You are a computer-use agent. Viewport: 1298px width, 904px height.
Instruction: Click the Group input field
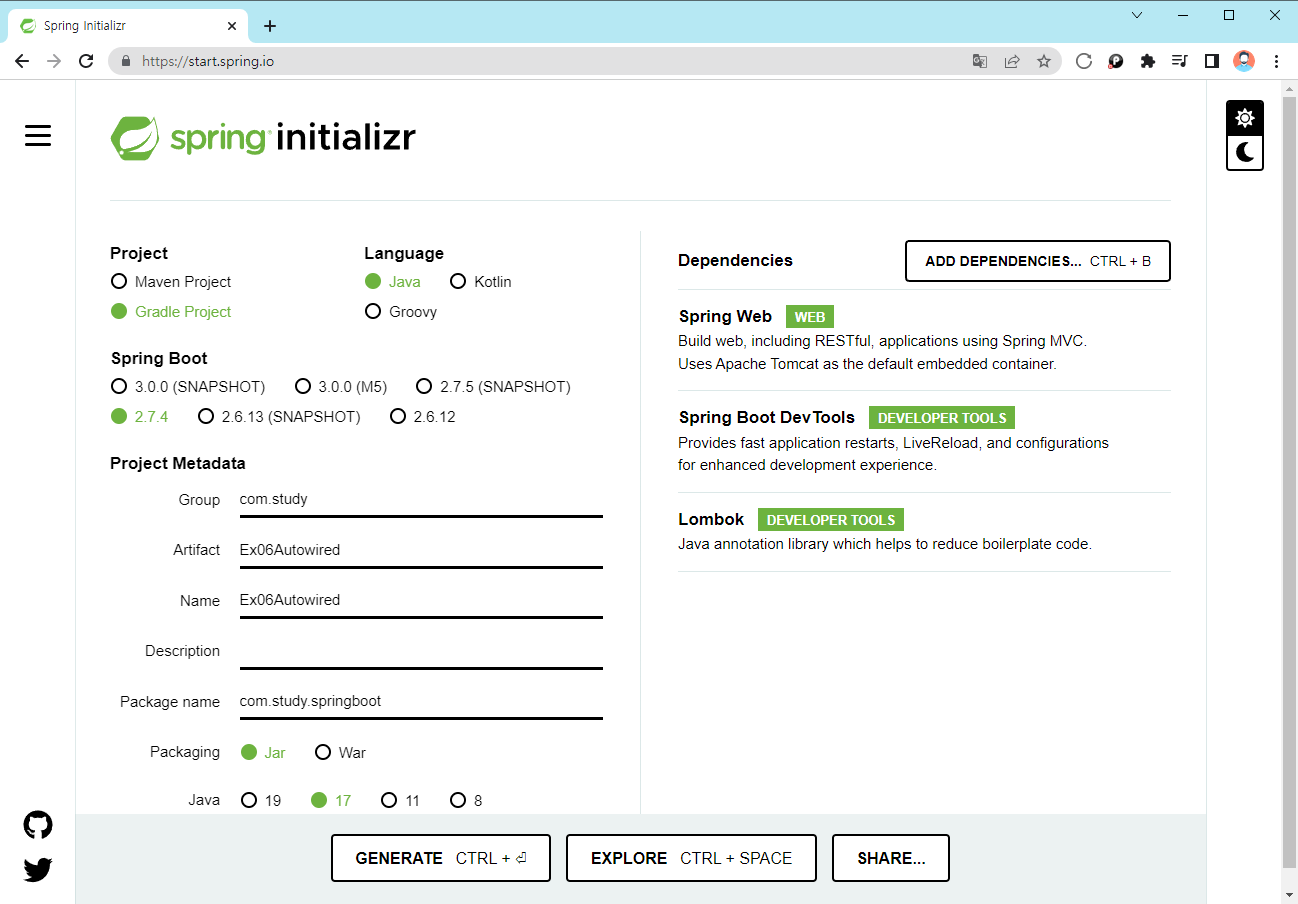421,500
